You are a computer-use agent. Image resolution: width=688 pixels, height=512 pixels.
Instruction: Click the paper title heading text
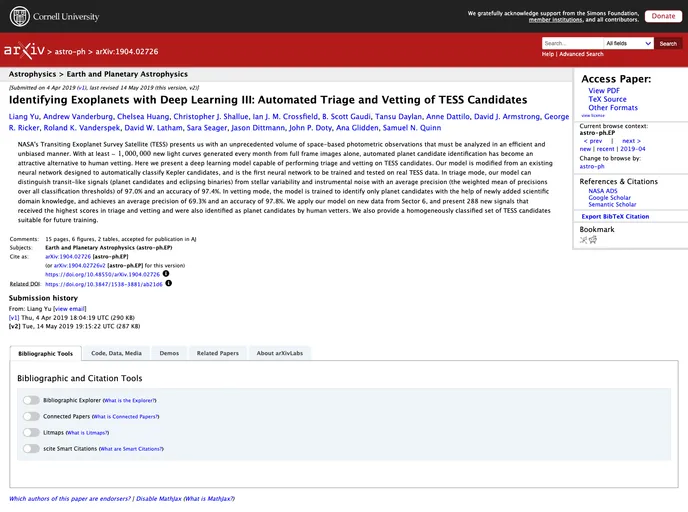pyautogui.click(x=268, y=100)
